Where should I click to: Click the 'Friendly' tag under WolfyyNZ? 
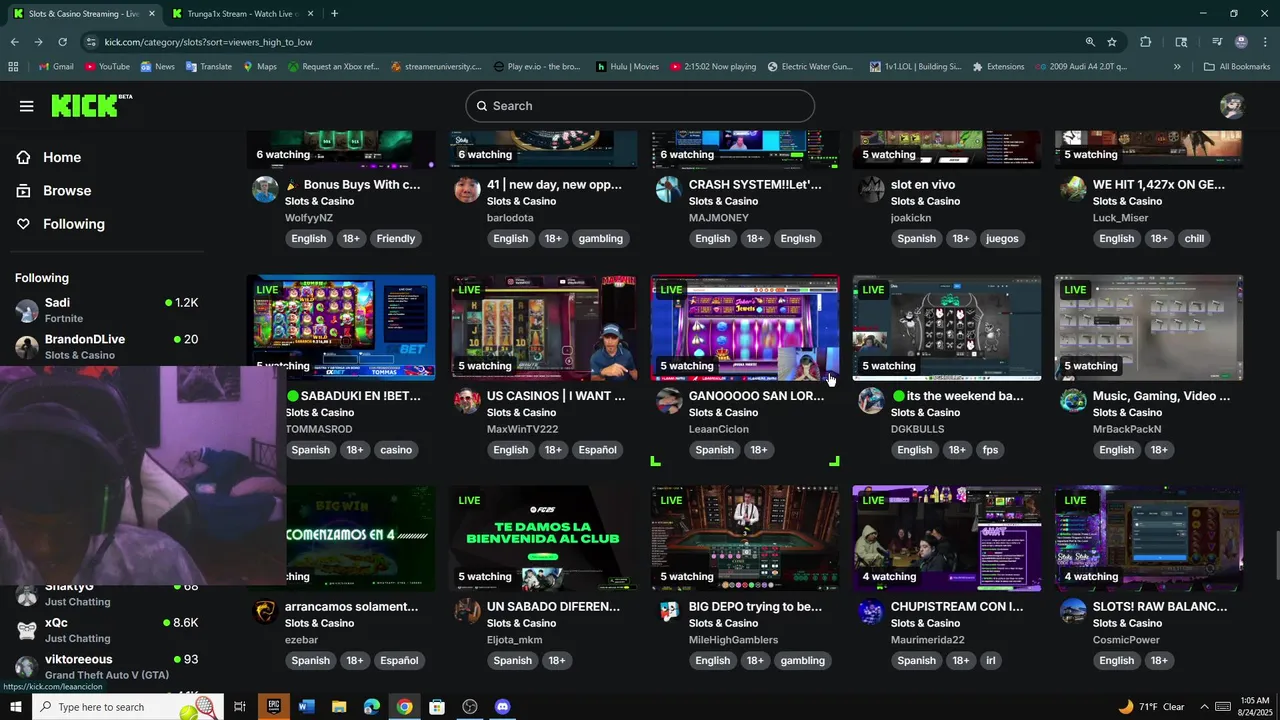[396, 239]
